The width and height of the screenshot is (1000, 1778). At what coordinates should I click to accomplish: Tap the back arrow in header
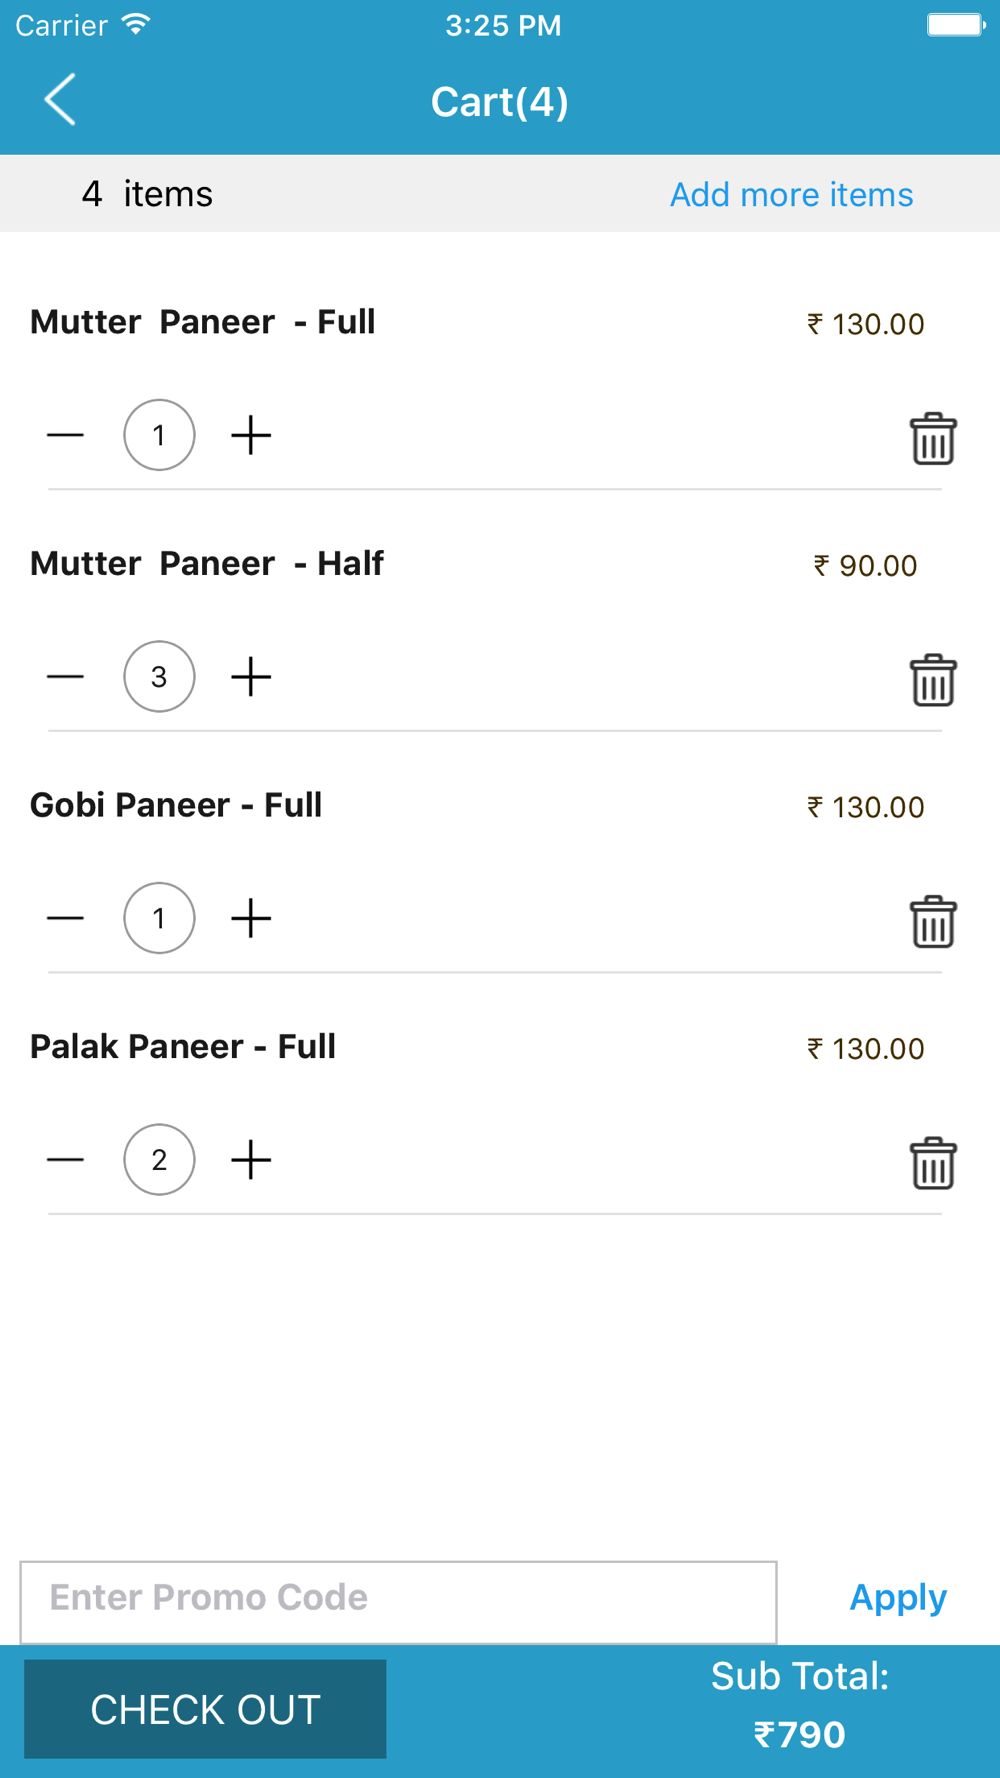point(61,100)
